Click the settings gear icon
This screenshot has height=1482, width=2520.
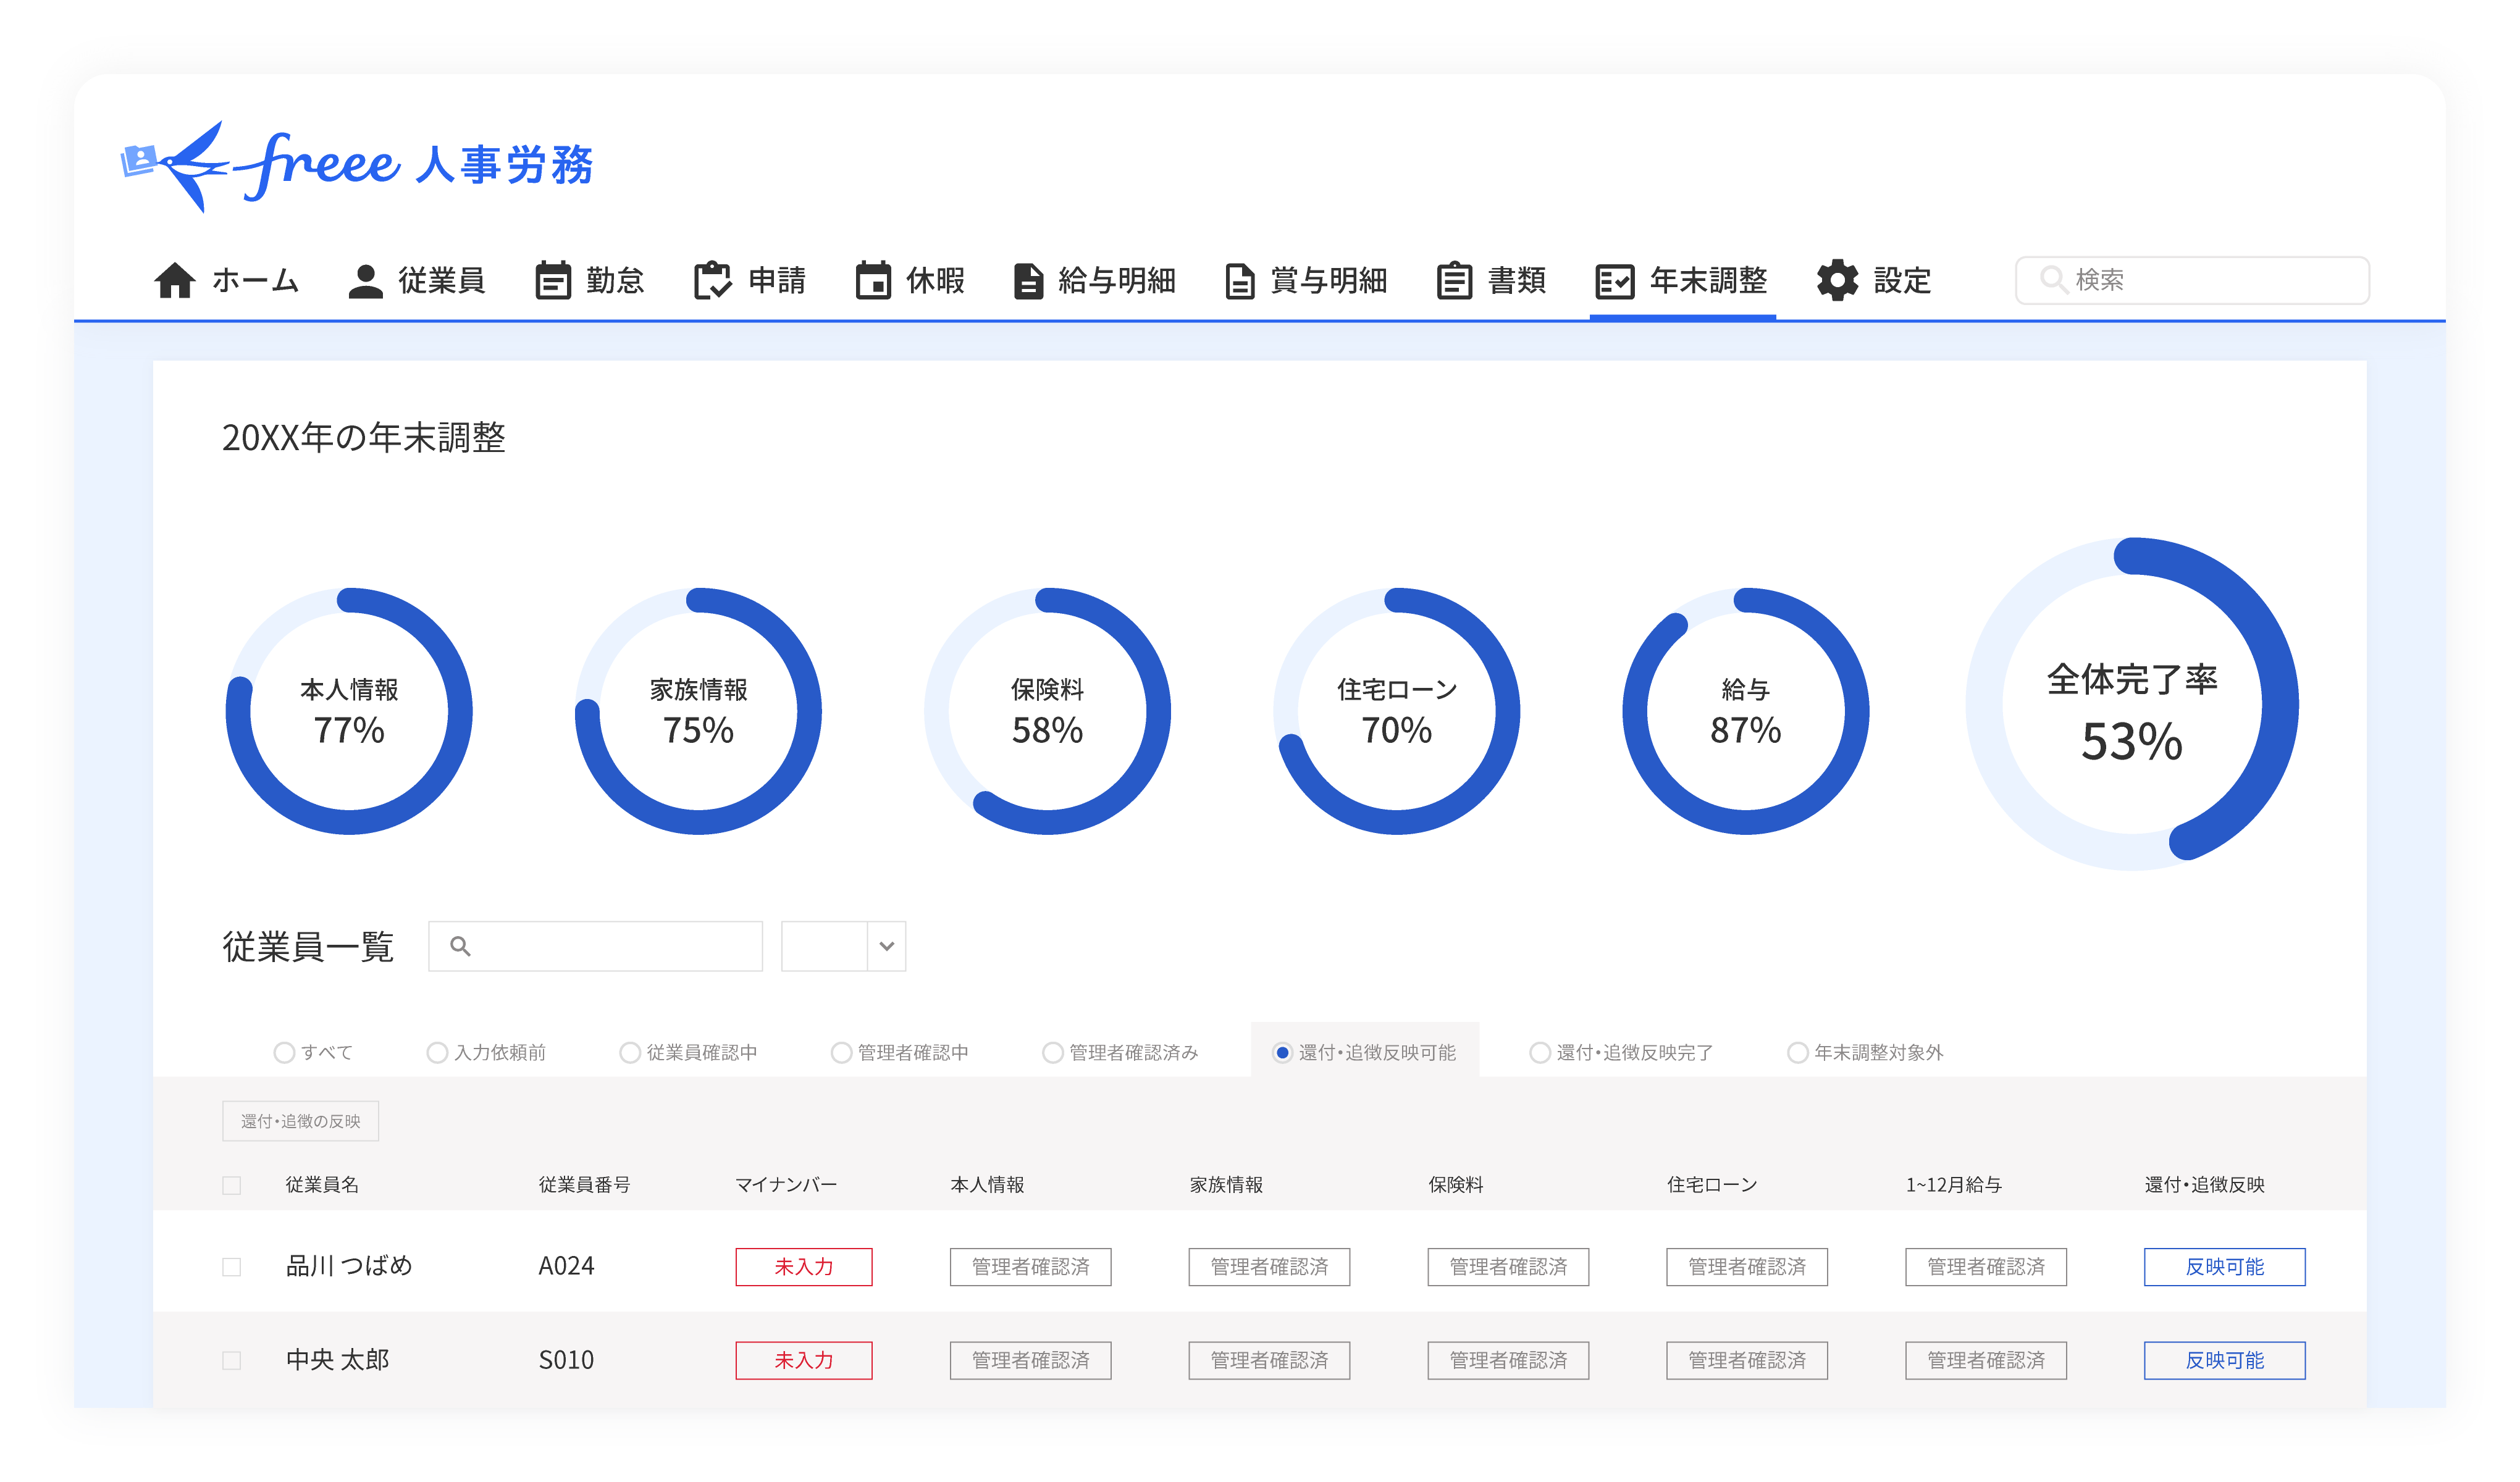(x=1837, y=281)
